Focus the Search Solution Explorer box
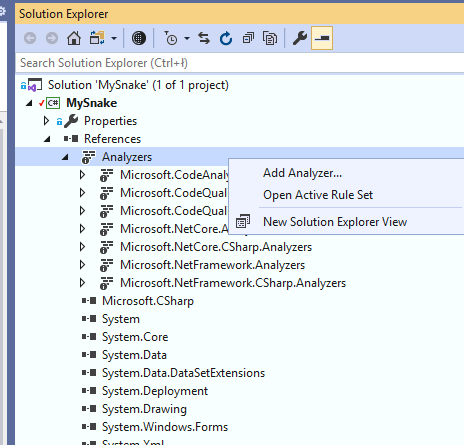 point(239,63)
